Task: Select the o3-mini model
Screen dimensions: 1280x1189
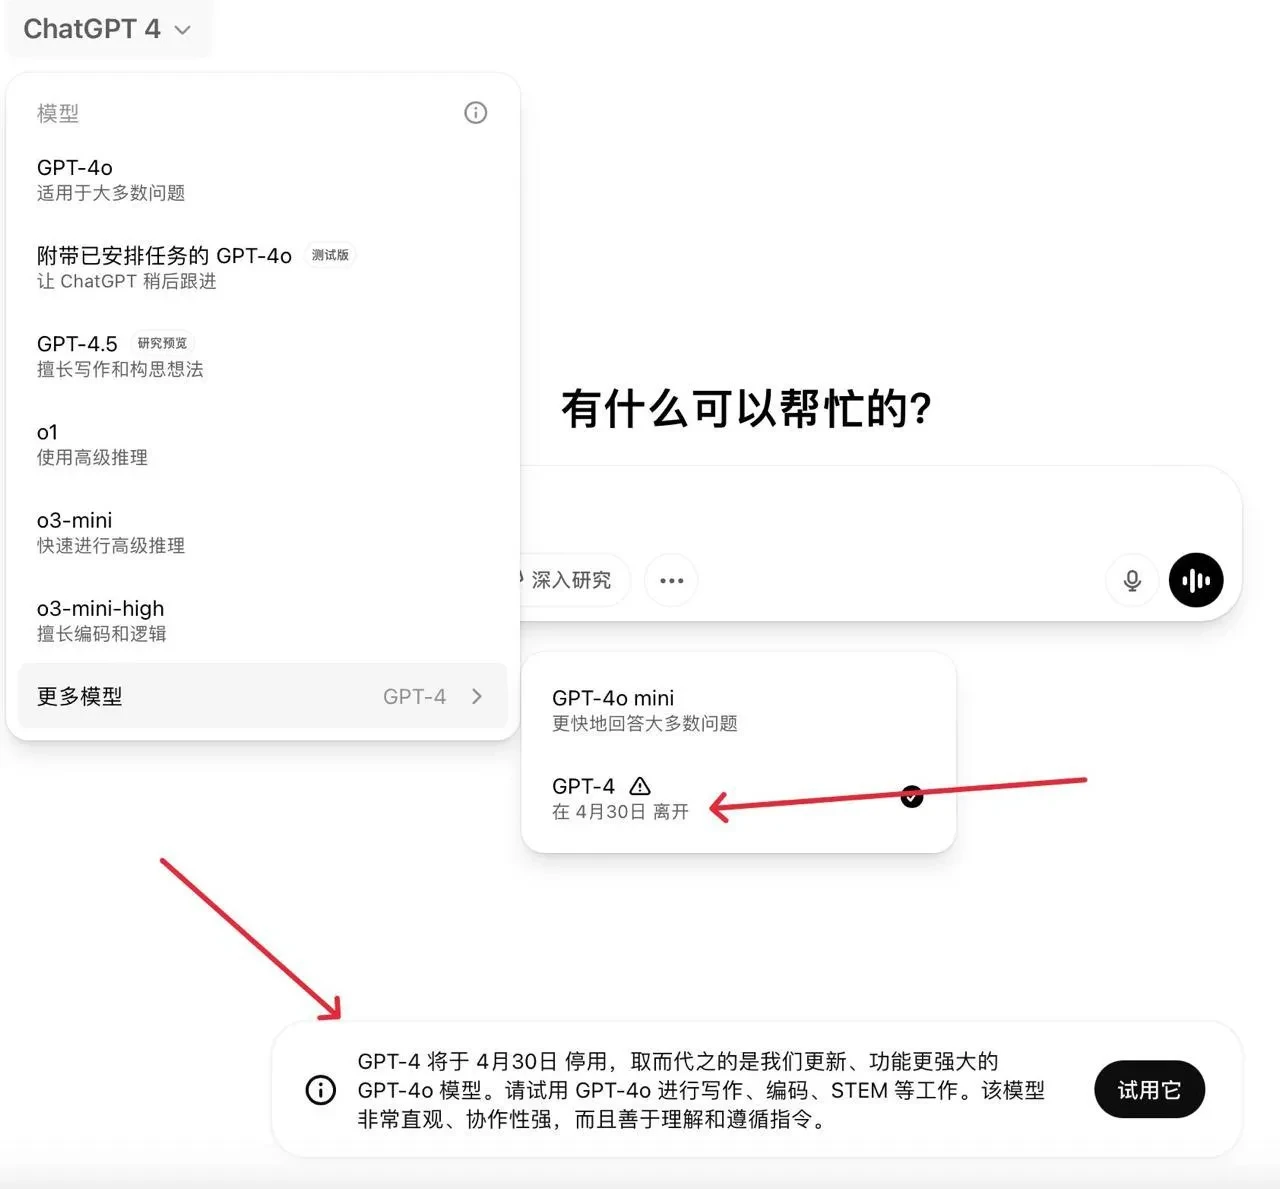Action: point(262,532)
